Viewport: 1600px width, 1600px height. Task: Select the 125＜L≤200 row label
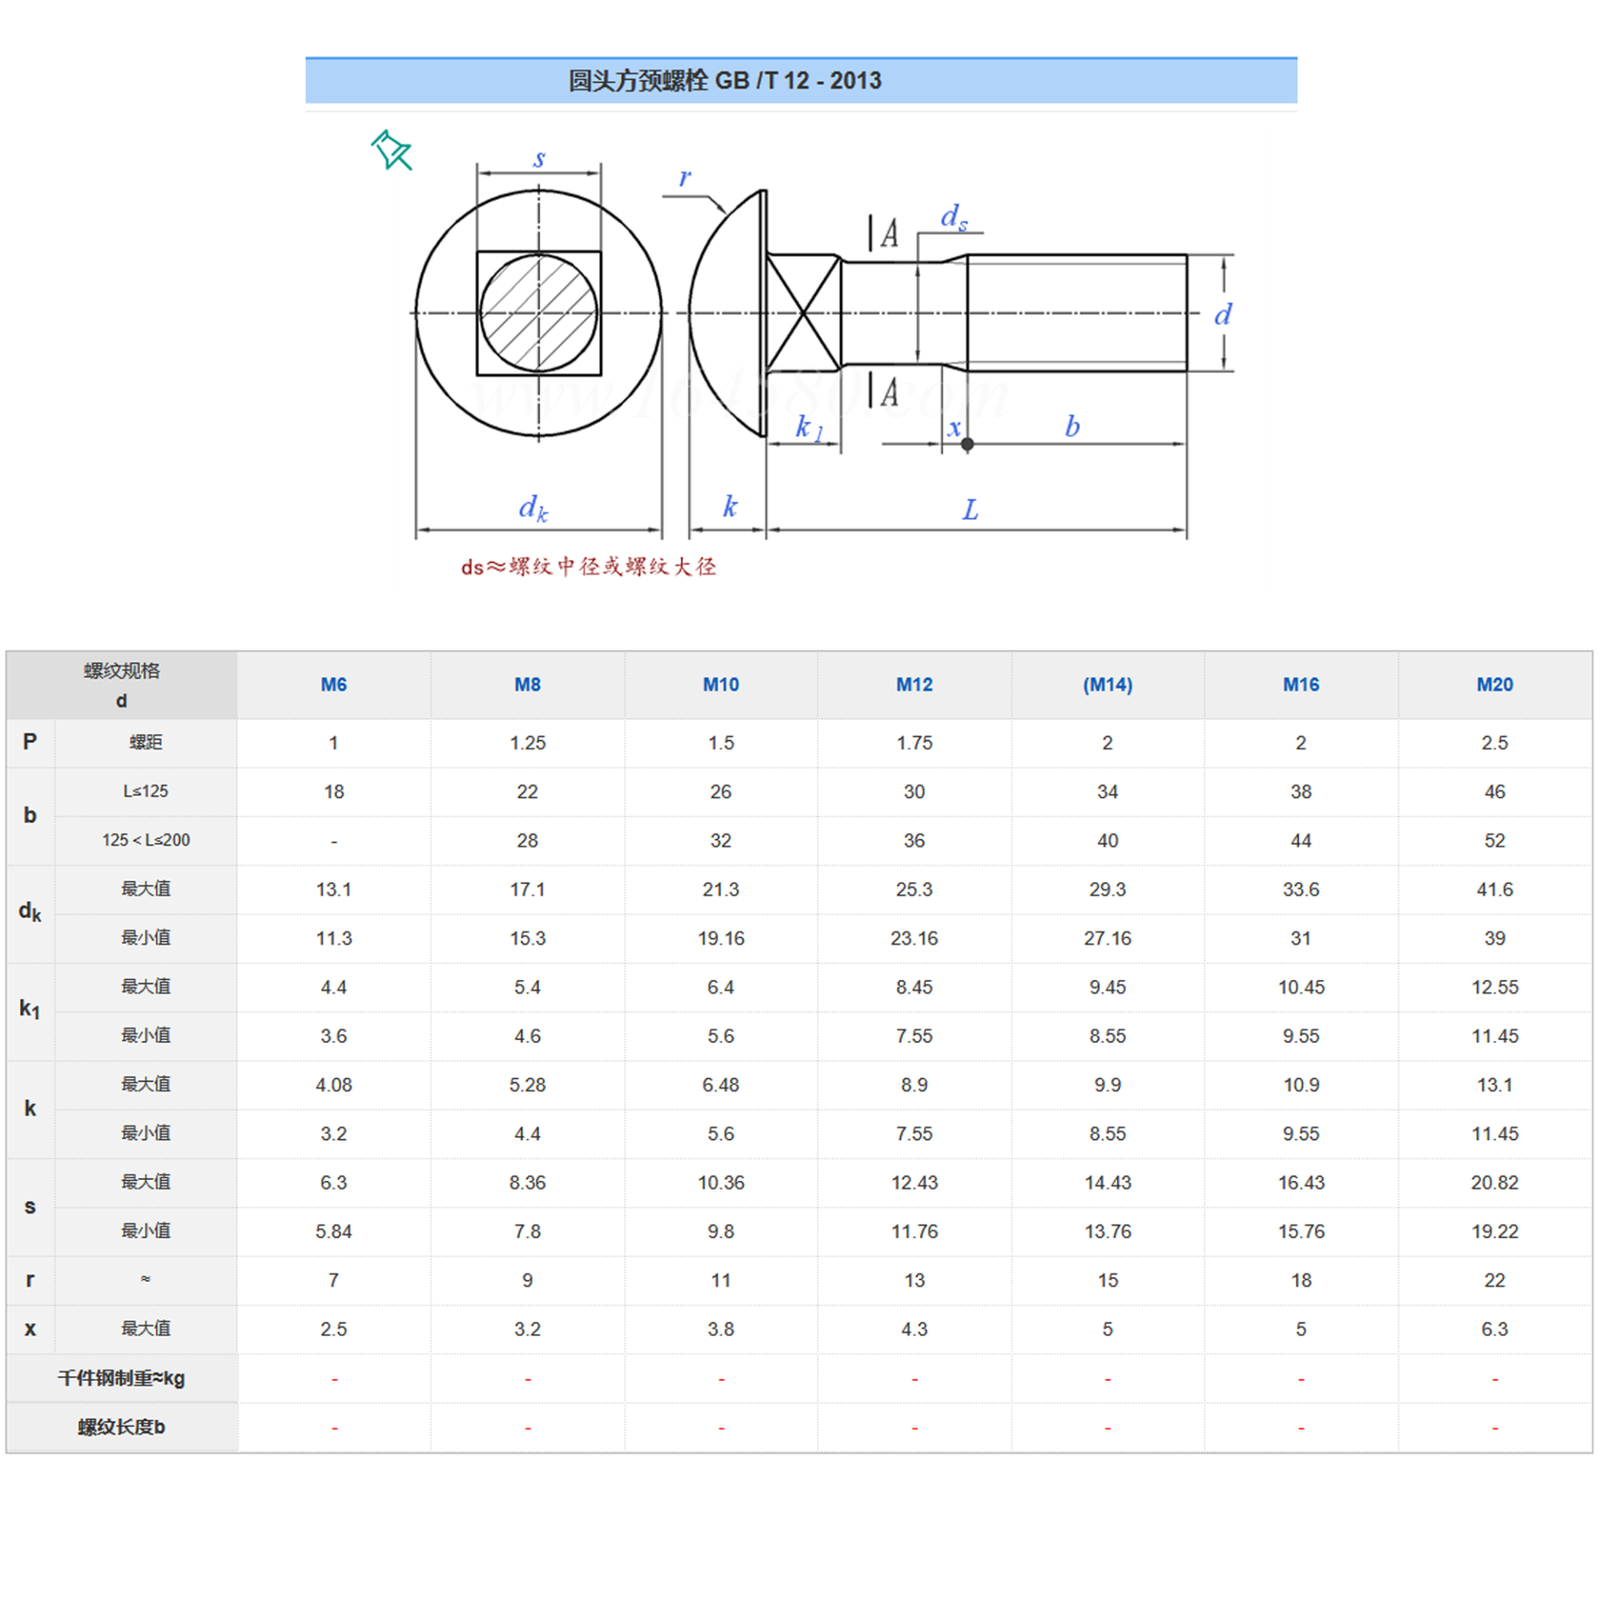click(x=146, y=840)
